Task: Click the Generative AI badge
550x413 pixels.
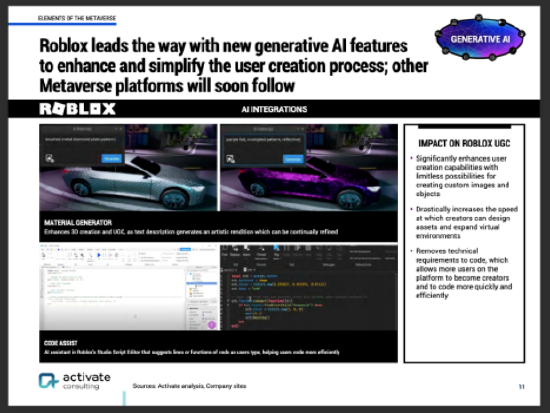Action: click(479, 38)
